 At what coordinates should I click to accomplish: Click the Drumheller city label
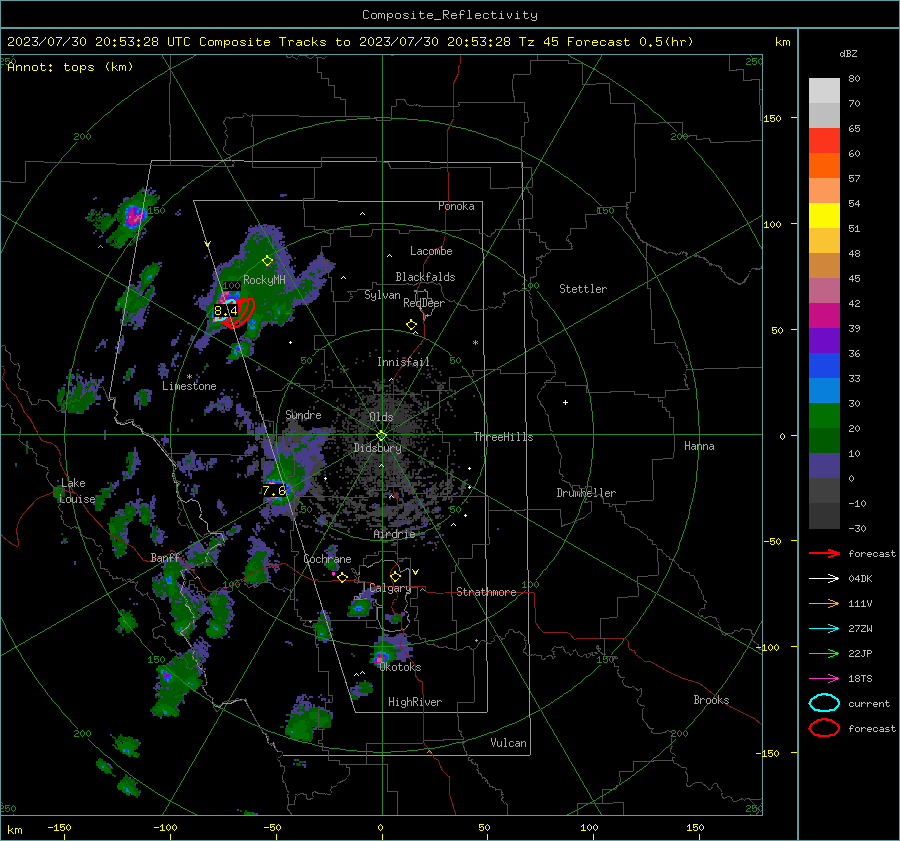click(x=586, y=493)
